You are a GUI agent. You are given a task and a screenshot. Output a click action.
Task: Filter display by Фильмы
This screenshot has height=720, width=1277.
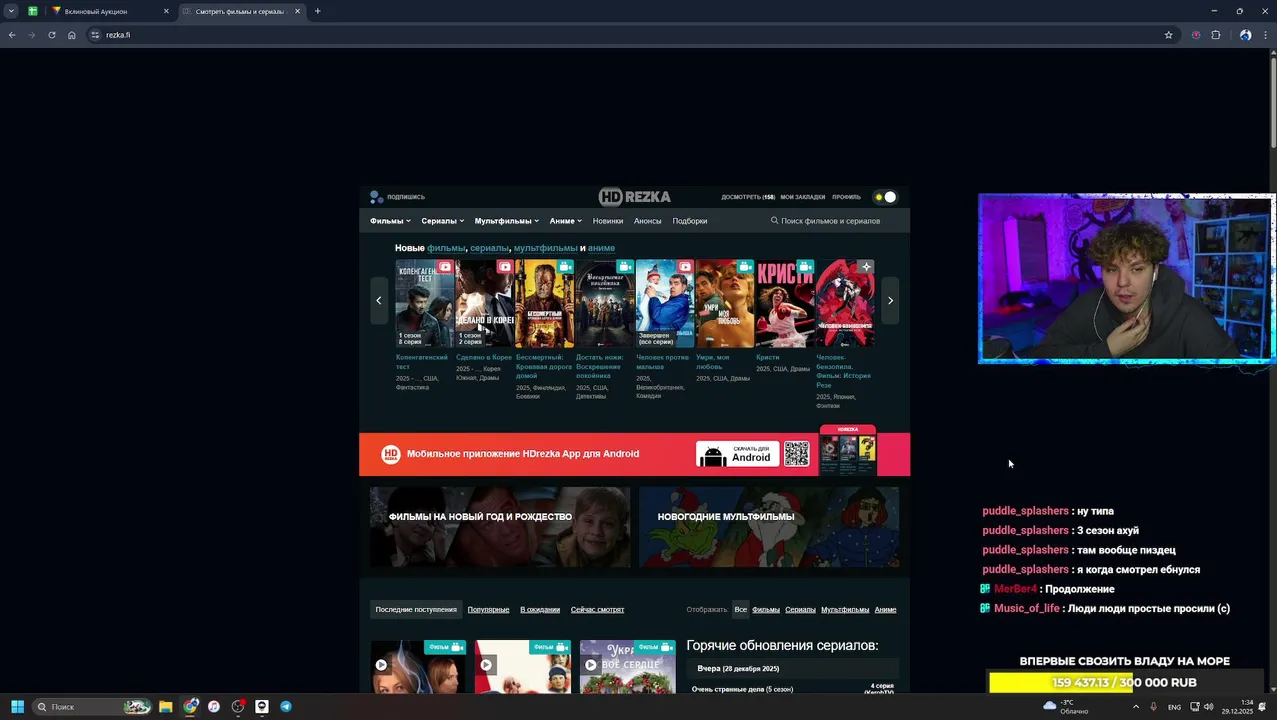[766, 609]
